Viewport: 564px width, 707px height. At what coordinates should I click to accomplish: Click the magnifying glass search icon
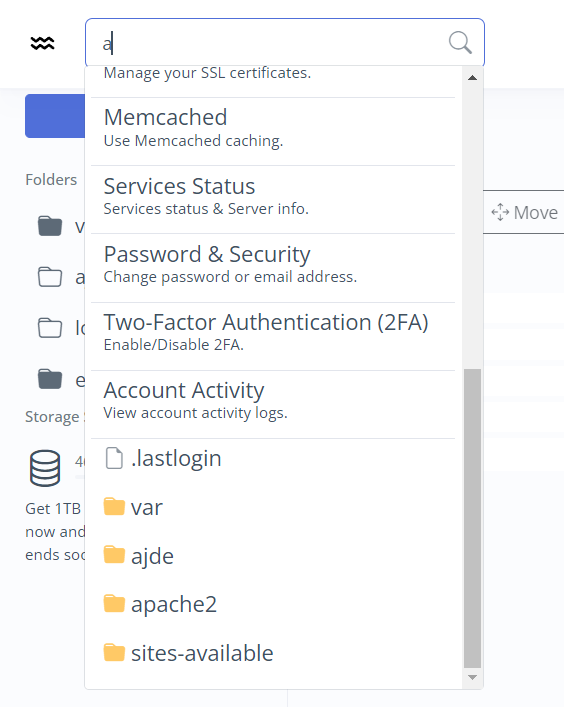[460, 43]
